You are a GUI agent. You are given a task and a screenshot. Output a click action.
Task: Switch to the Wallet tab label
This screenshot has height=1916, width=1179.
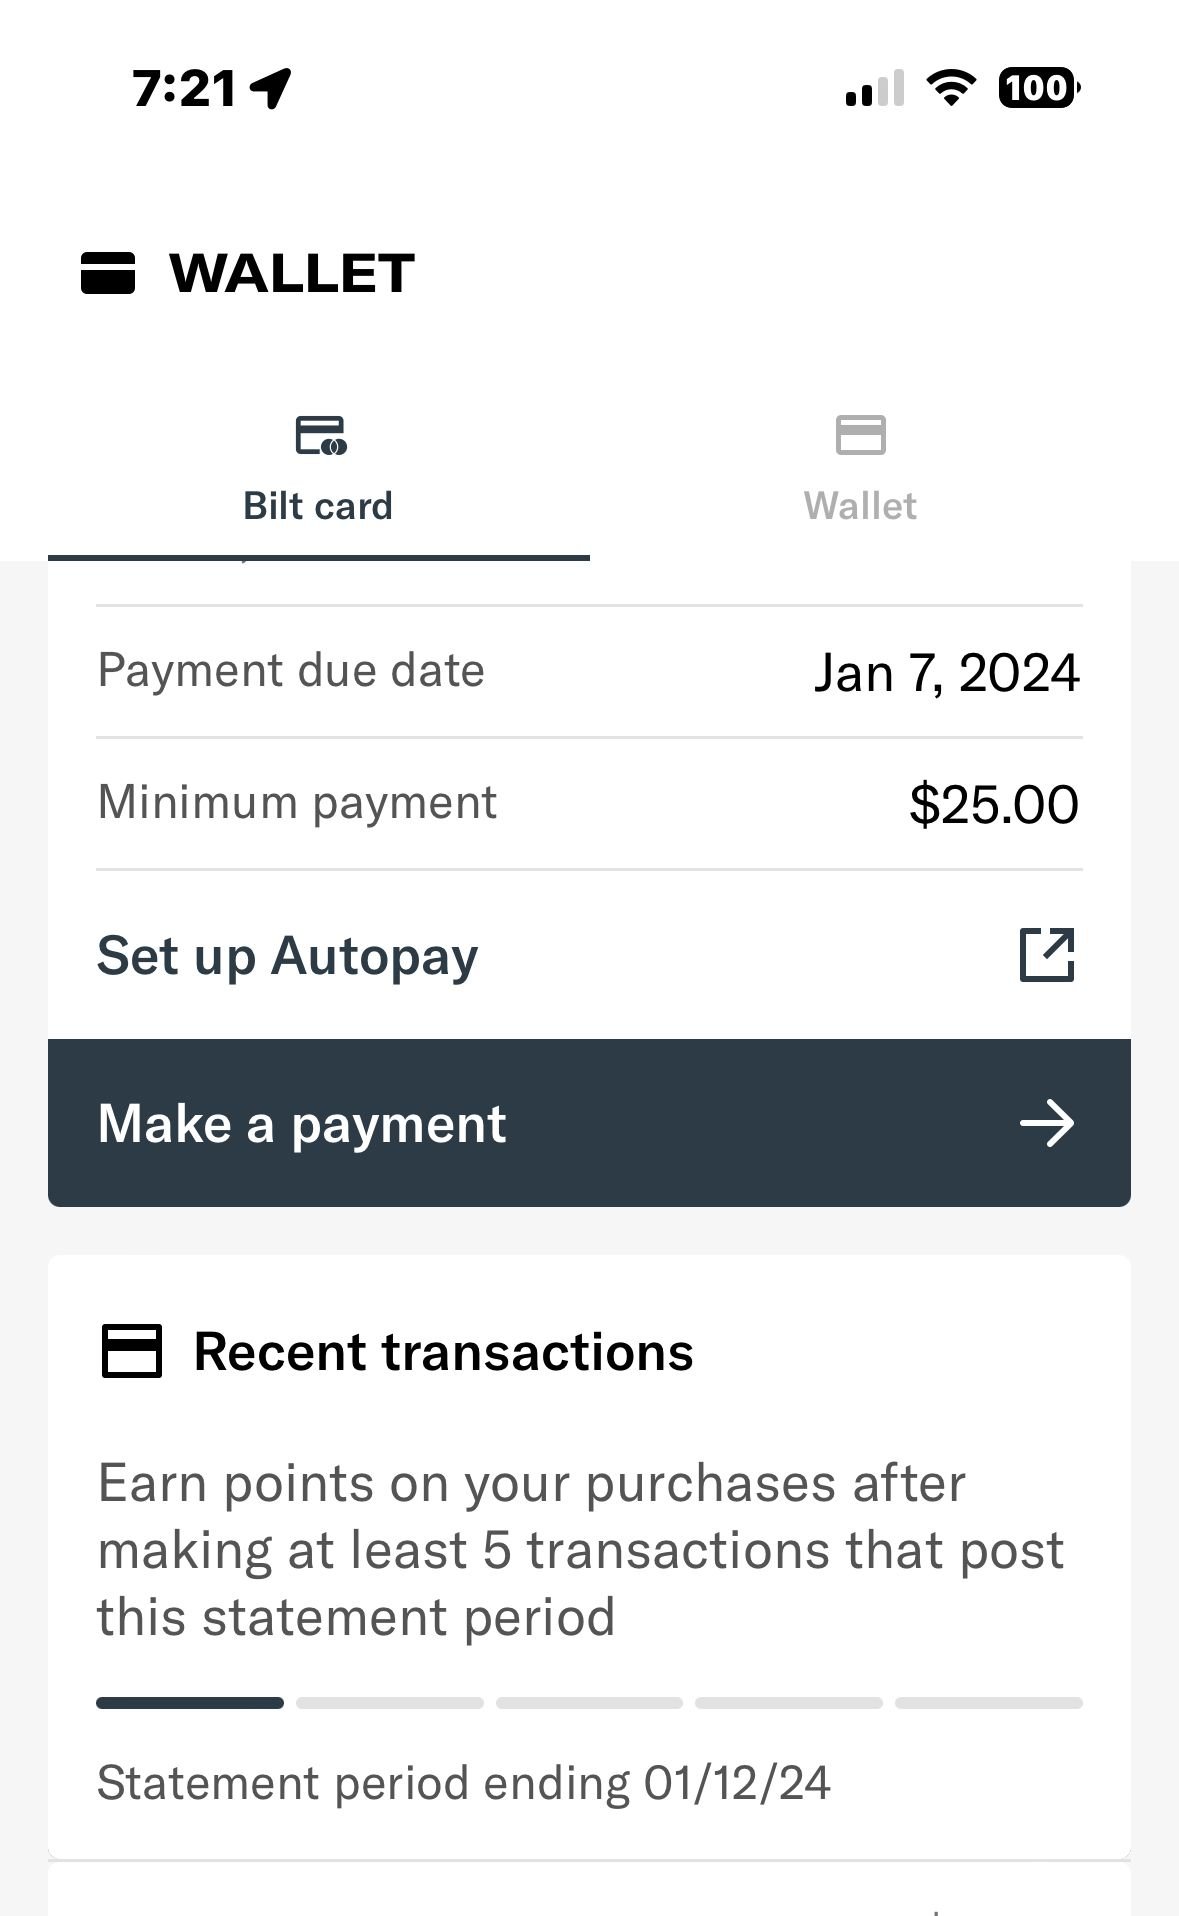860,505
